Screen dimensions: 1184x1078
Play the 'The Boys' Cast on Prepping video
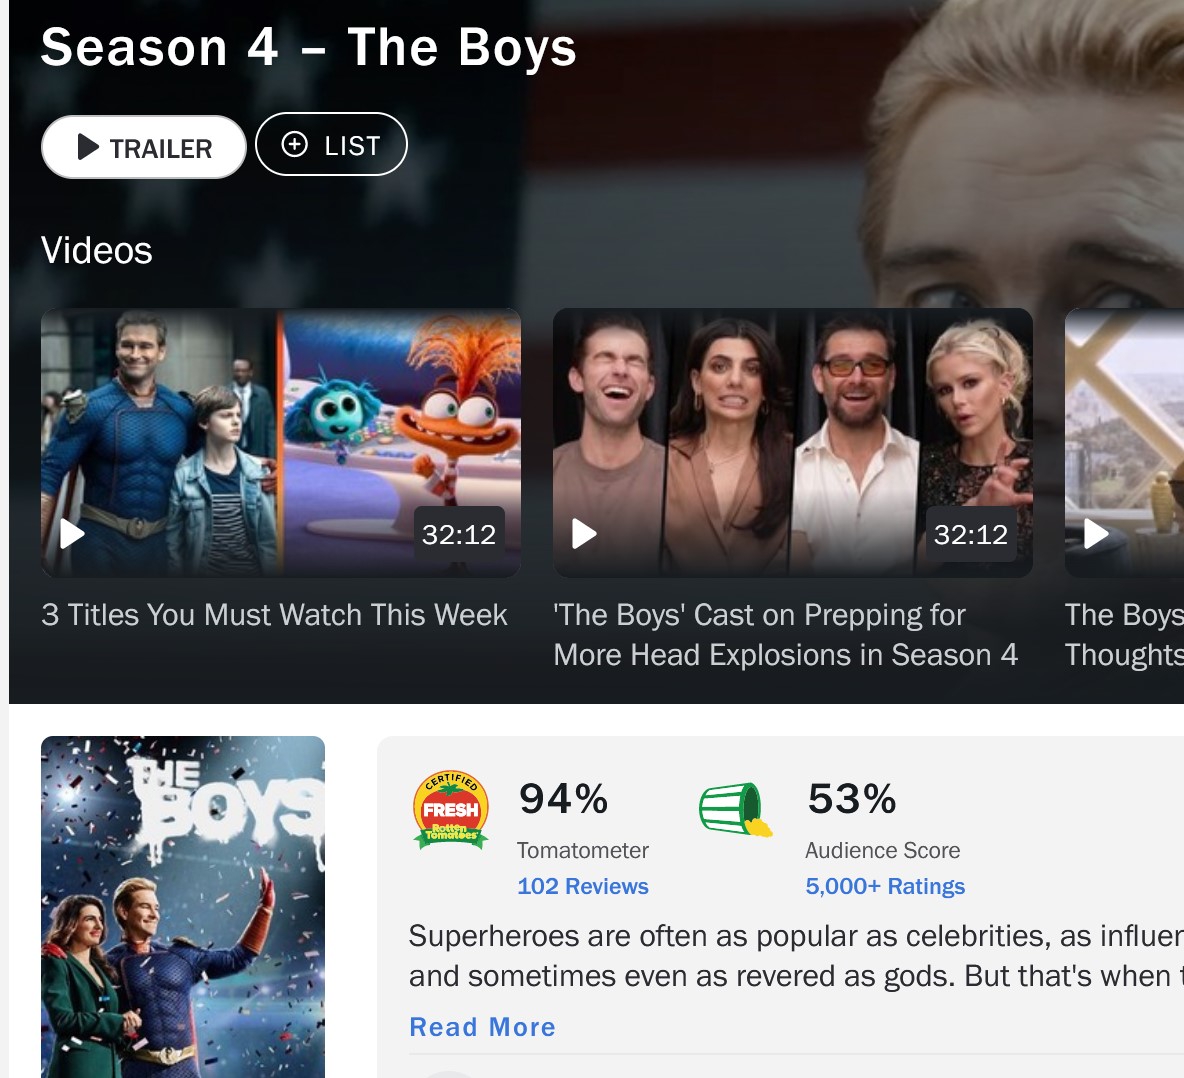pos(584,534)
